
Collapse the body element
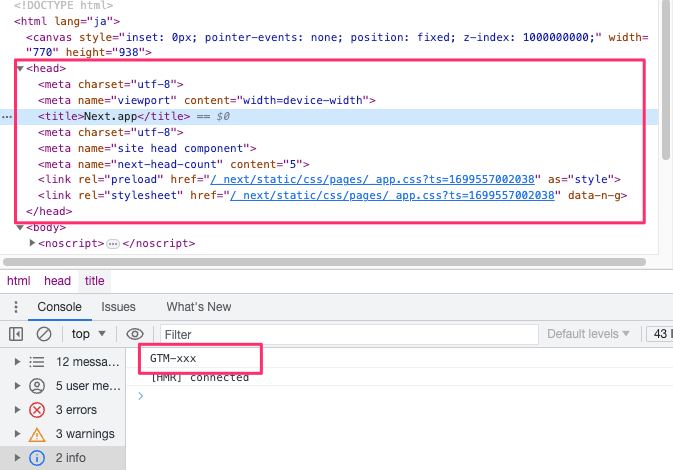click(x=20, y=227)
